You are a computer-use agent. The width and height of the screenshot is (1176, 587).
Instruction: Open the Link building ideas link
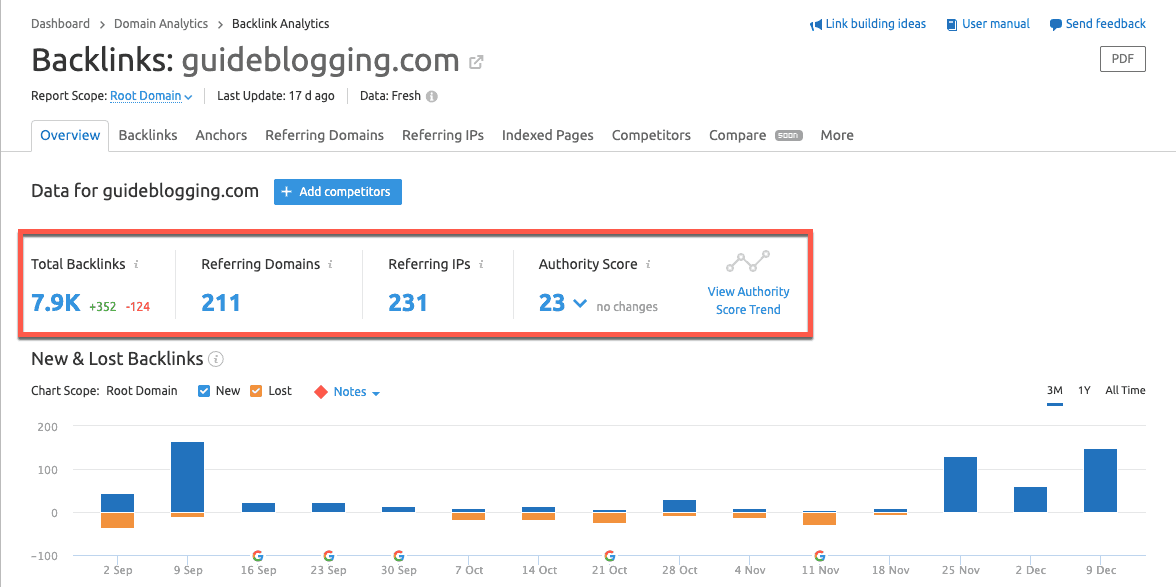click(x=876, y=24)
